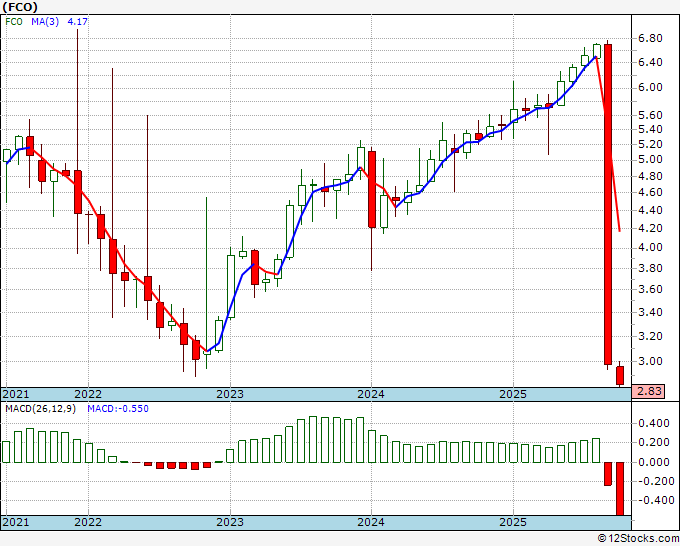Click the MA(3) indicator label
Viewport: 680px width, 546px height.
click(x=45, y=21)
